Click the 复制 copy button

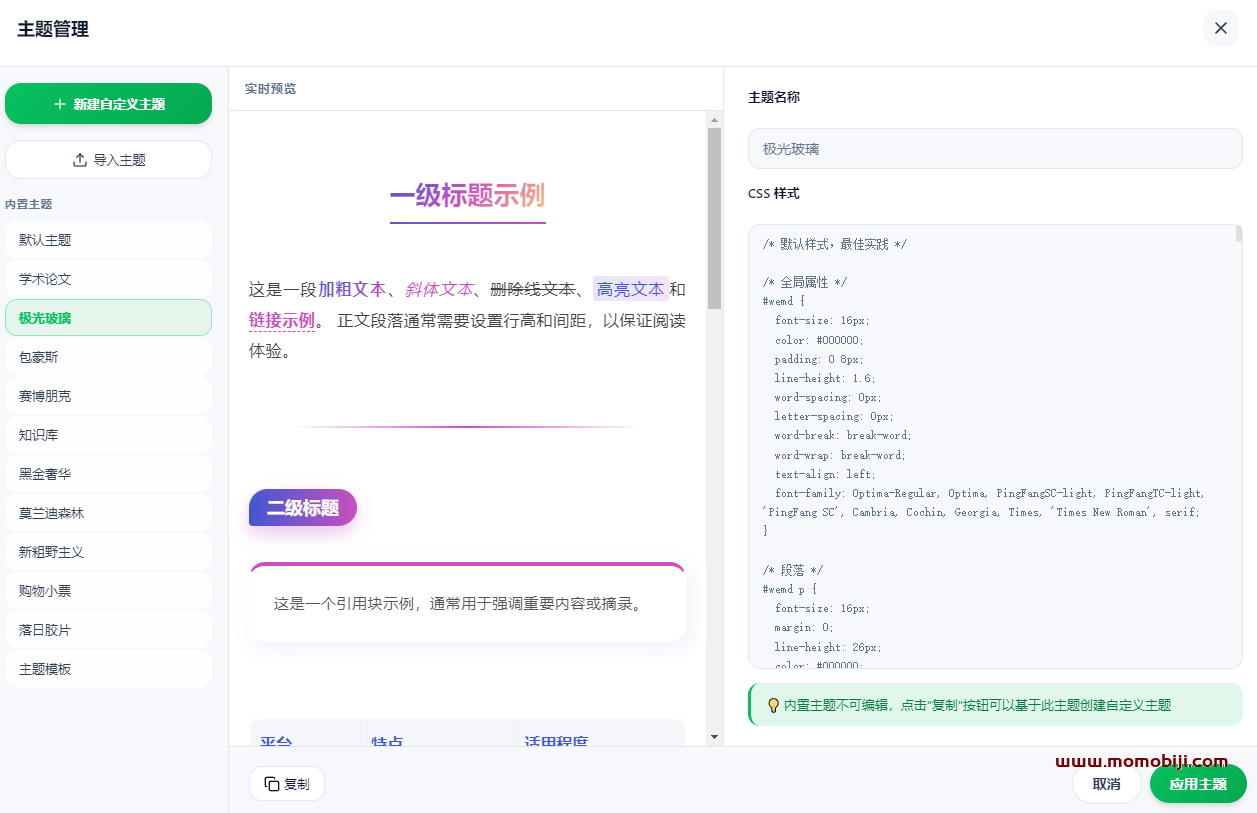pyautogui.click(x=287, y=784)
